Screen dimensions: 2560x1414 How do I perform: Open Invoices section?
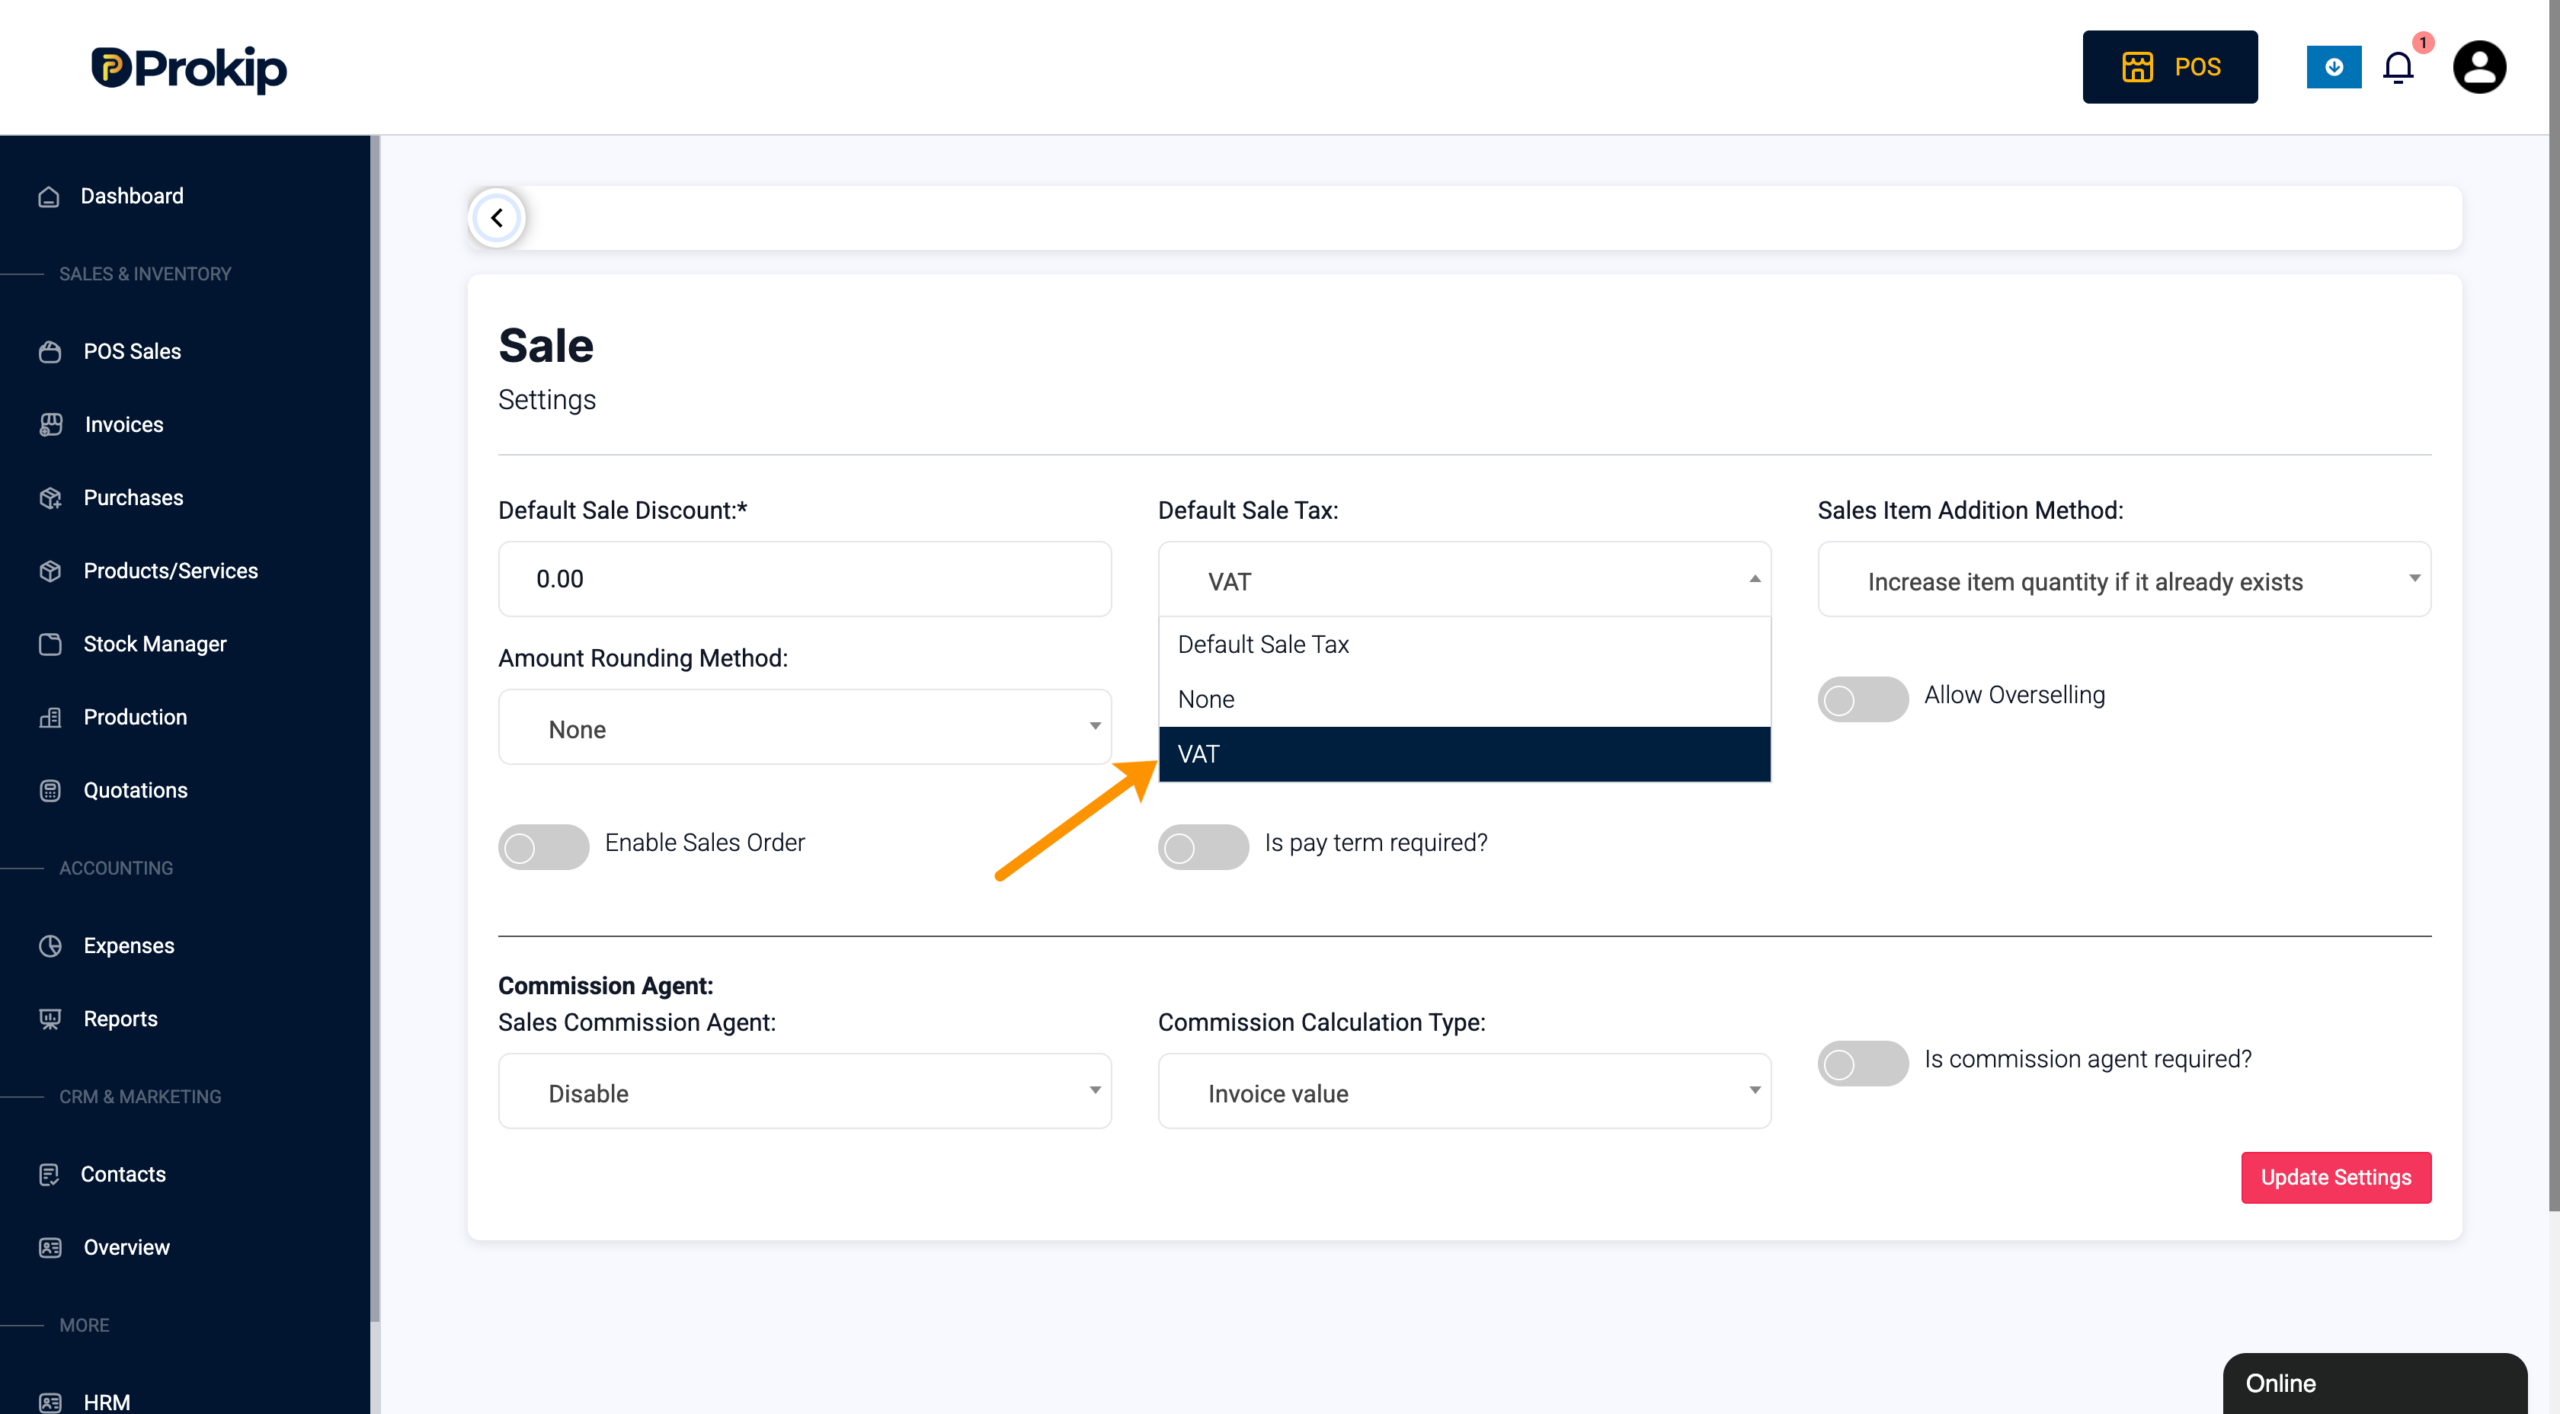coord(124,425)
